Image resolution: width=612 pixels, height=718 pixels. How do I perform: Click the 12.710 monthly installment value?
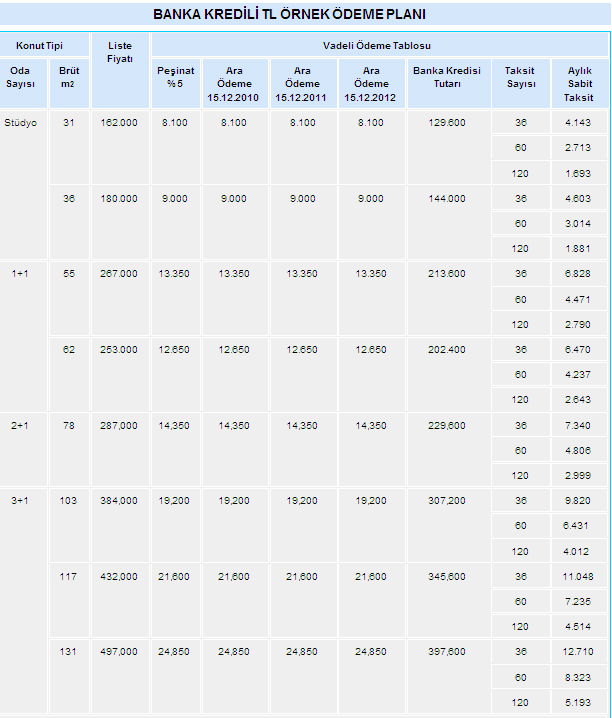[580, 652]
